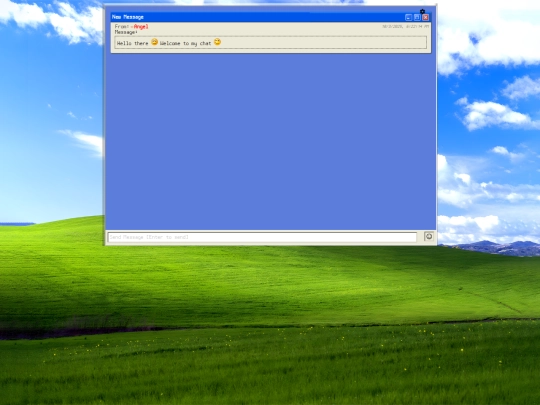Viewport: 540px width, 405px height.
Task: Click the message timestamp
Action: [406, 26]
